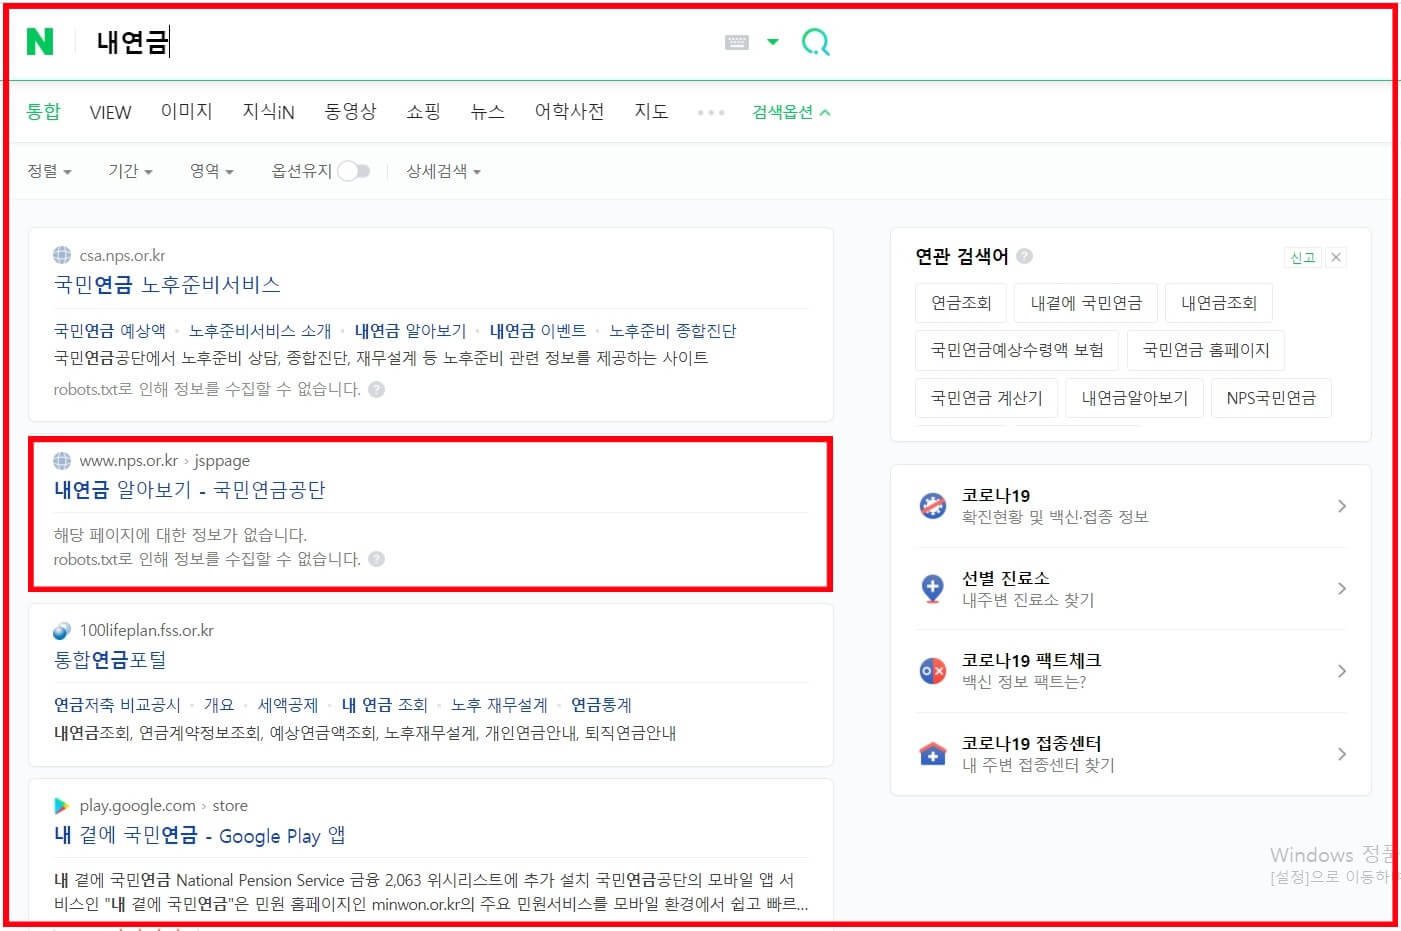Screen dimensions: 1401x931
Task: Open the 노후 재무설계 sublink
Action: 499,705
